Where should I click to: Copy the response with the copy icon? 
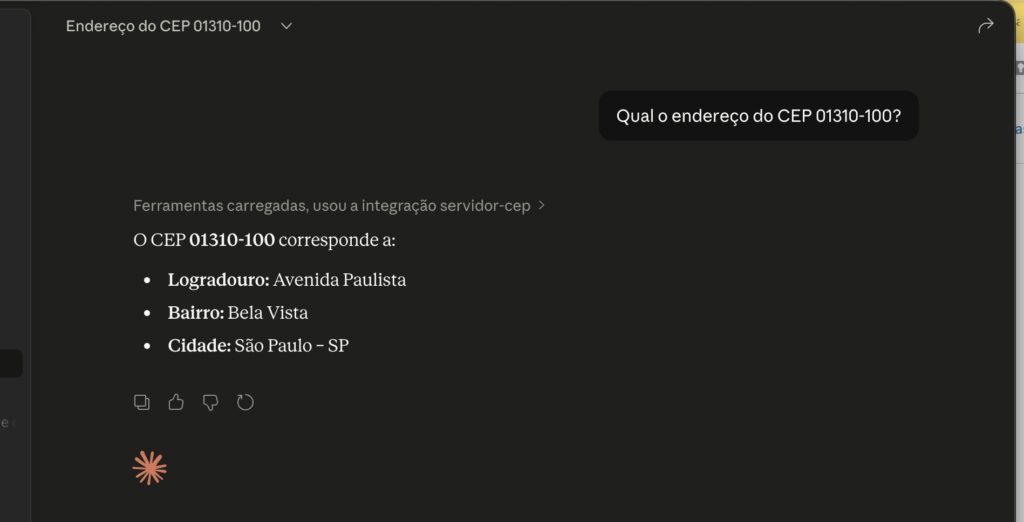tap(142, 402)
